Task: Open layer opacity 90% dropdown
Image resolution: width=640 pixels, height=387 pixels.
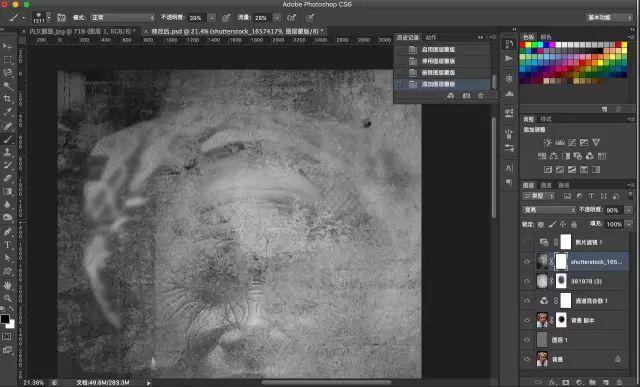Action: coord(629,210)
